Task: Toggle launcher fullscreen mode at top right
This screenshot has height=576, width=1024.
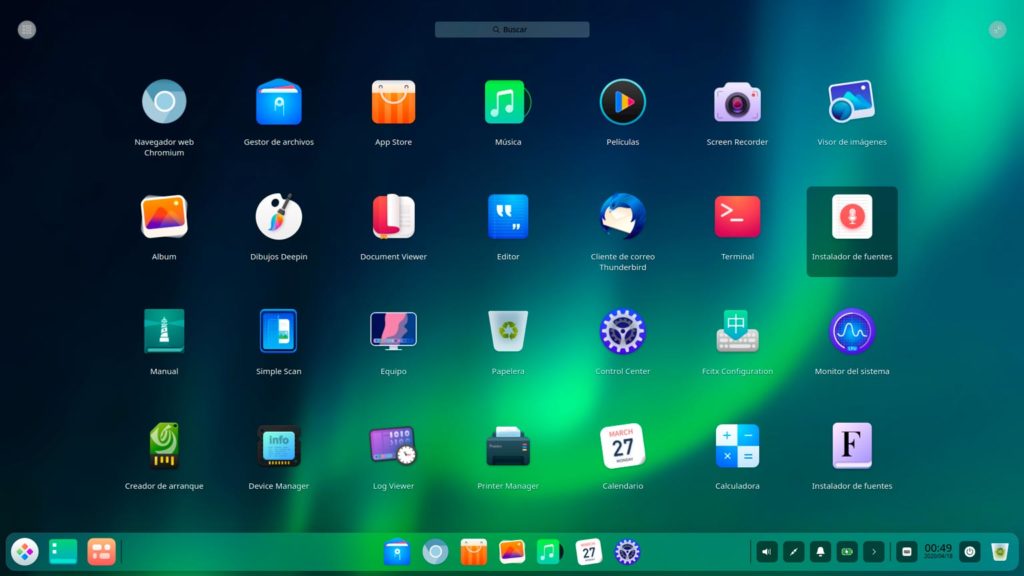Action: coord(997,29)
